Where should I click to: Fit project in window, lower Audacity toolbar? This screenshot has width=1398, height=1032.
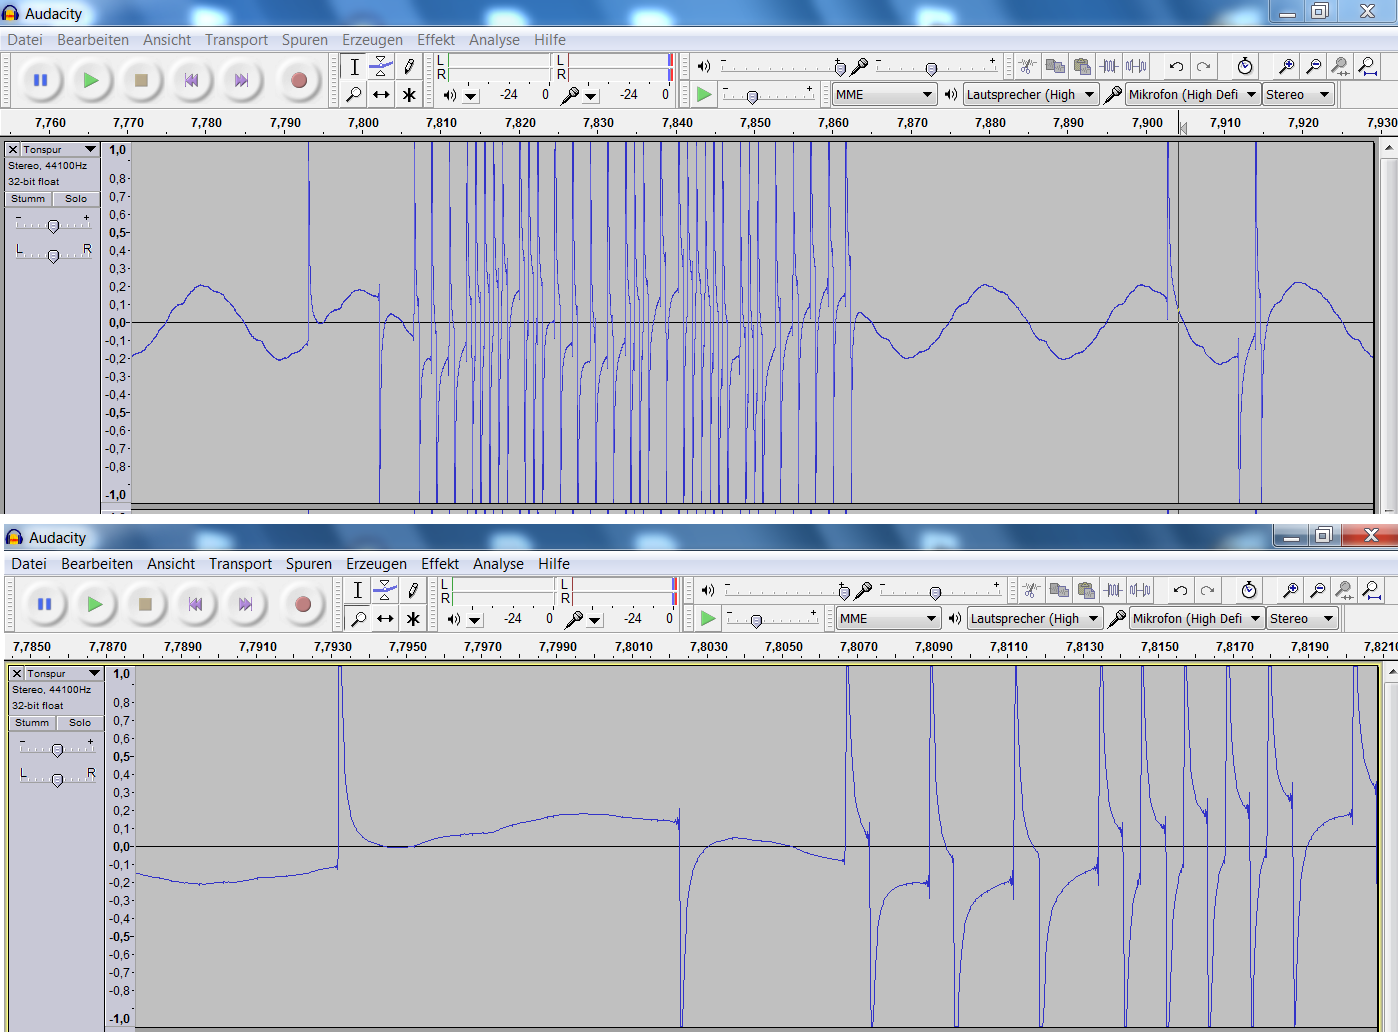click(1371, 590)
